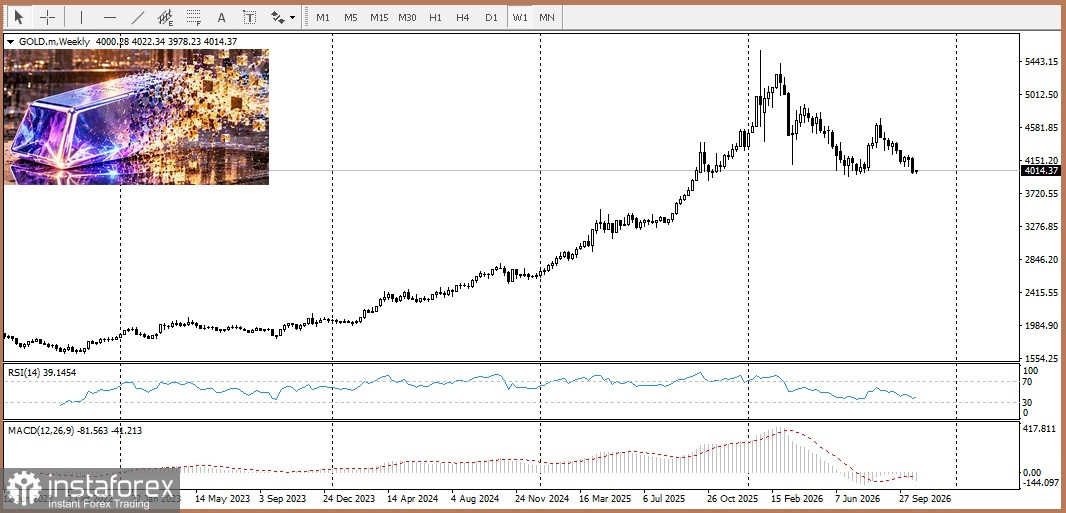1066x513 pixels.
Task: Expand the GOLD.m chart title triangle
Action: (x=11, y=41)
